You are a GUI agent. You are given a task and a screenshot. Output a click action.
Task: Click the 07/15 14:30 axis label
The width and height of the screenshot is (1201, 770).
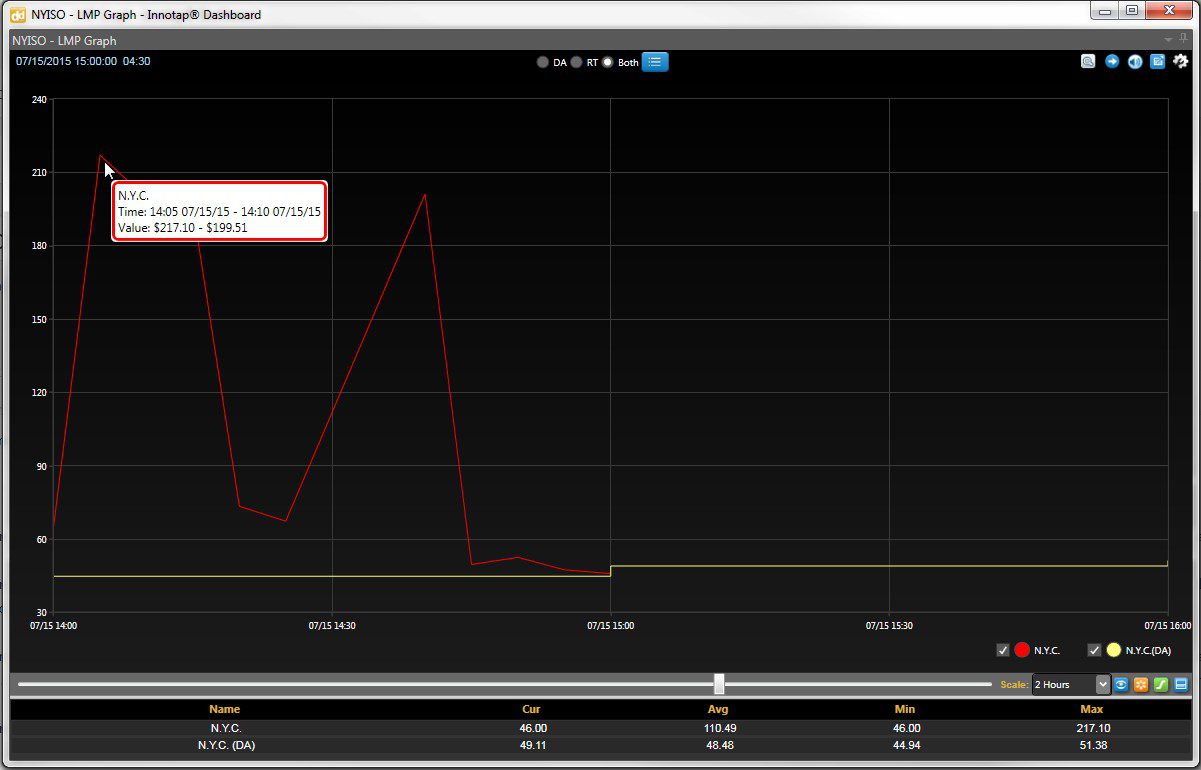pos(332,625)
